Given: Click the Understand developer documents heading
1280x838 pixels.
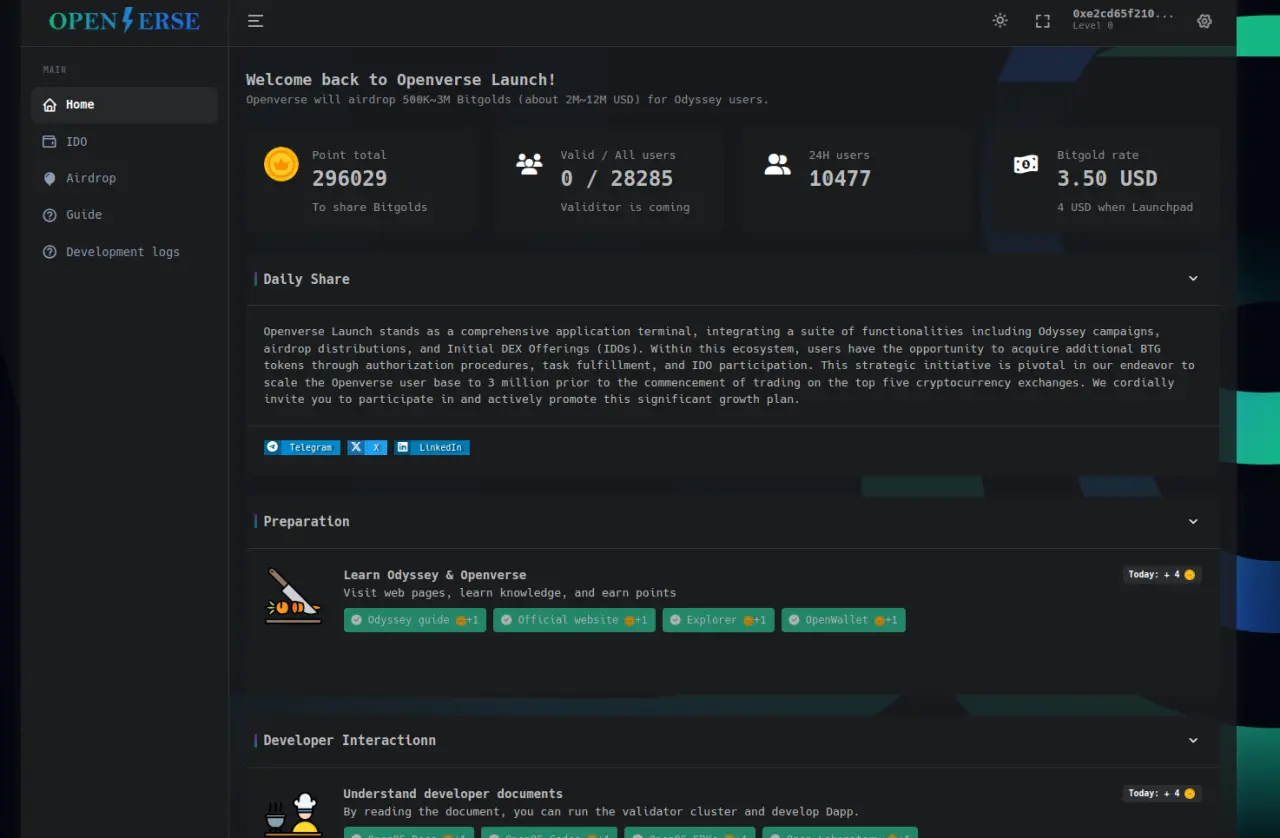Looking at the screenshot, I should (453, 794).
